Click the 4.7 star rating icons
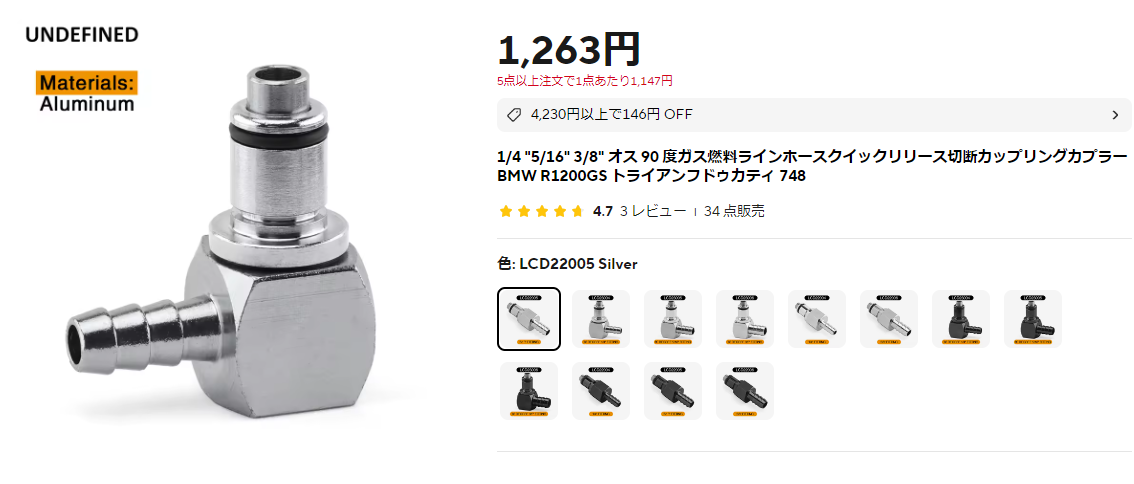The image size is (1134, 484). tap(541, 211)
